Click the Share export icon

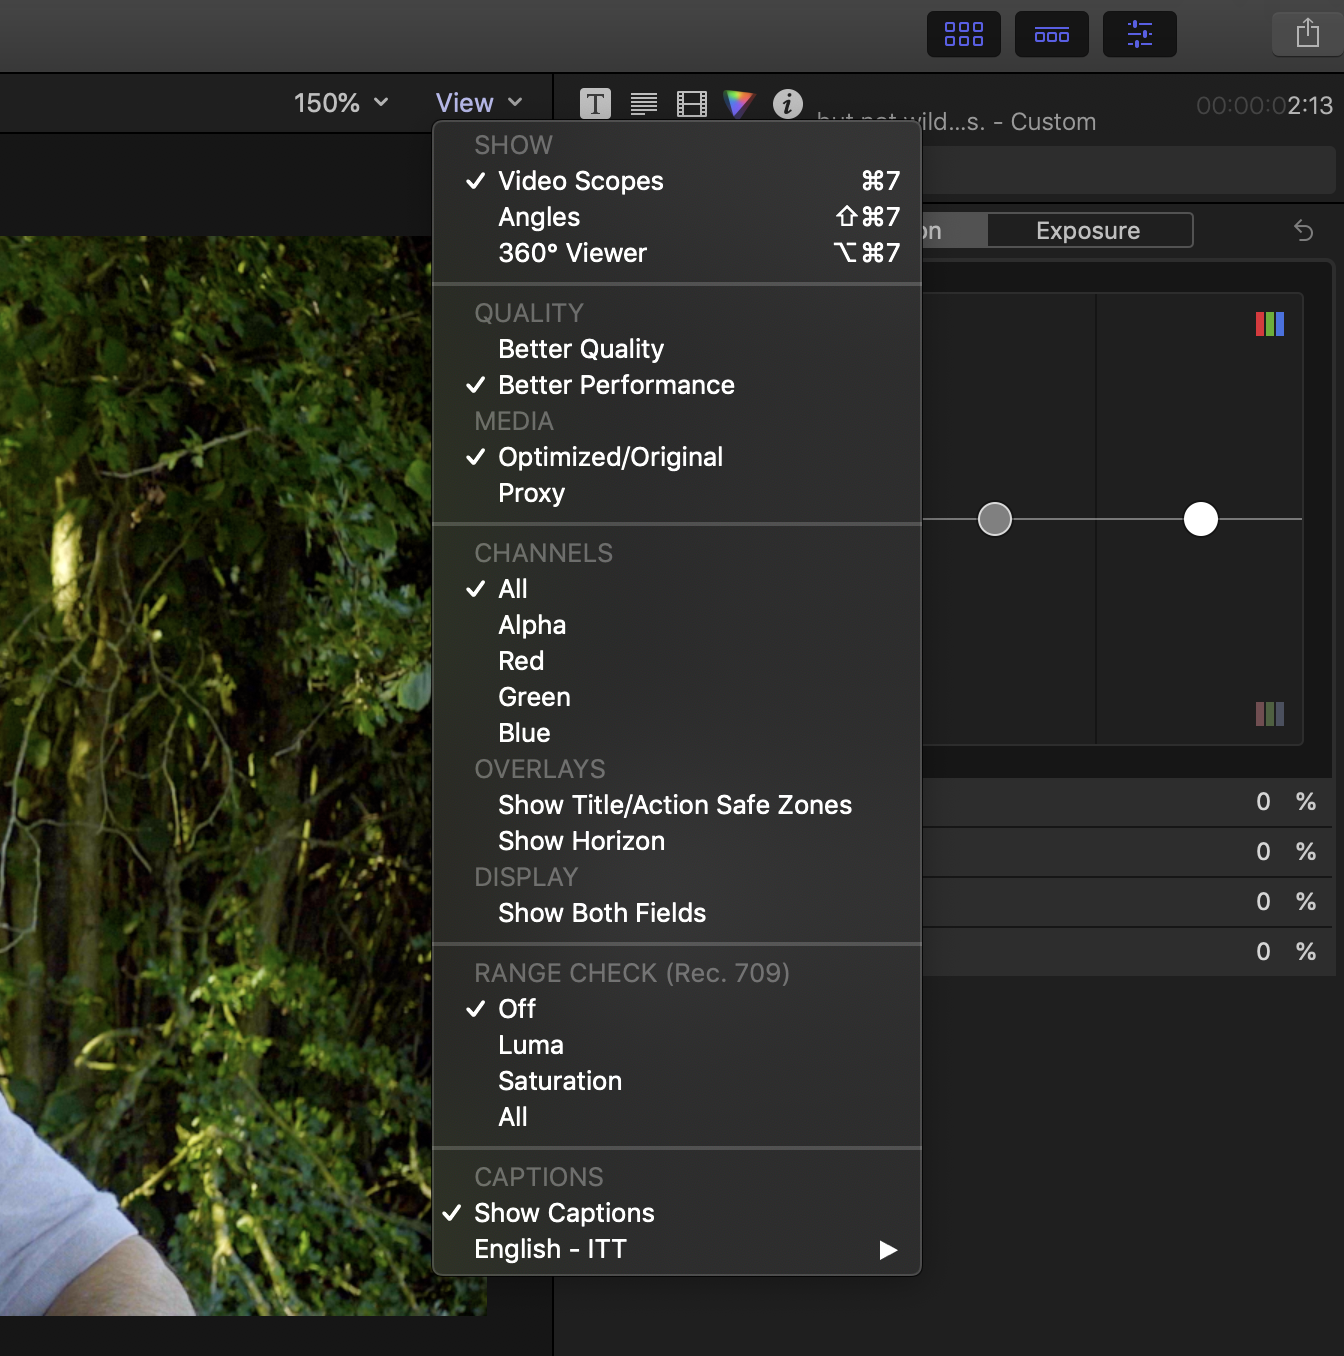click(x=1307, y=34)
